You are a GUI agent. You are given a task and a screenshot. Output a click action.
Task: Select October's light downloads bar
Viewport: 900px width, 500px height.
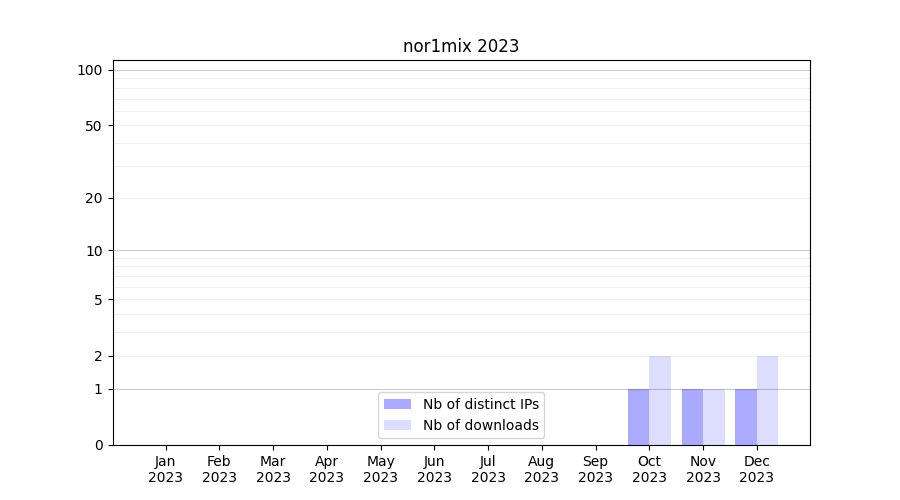click(x=660, y=400)
